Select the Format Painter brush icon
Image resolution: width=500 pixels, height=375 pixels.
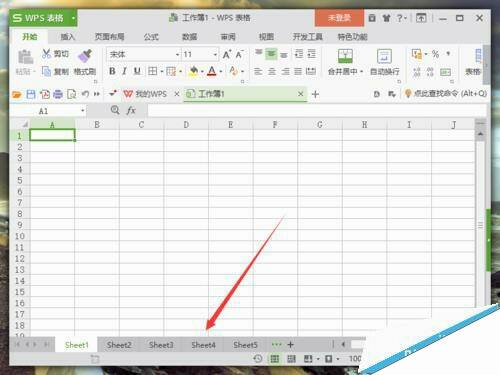(x=85, y=55)
